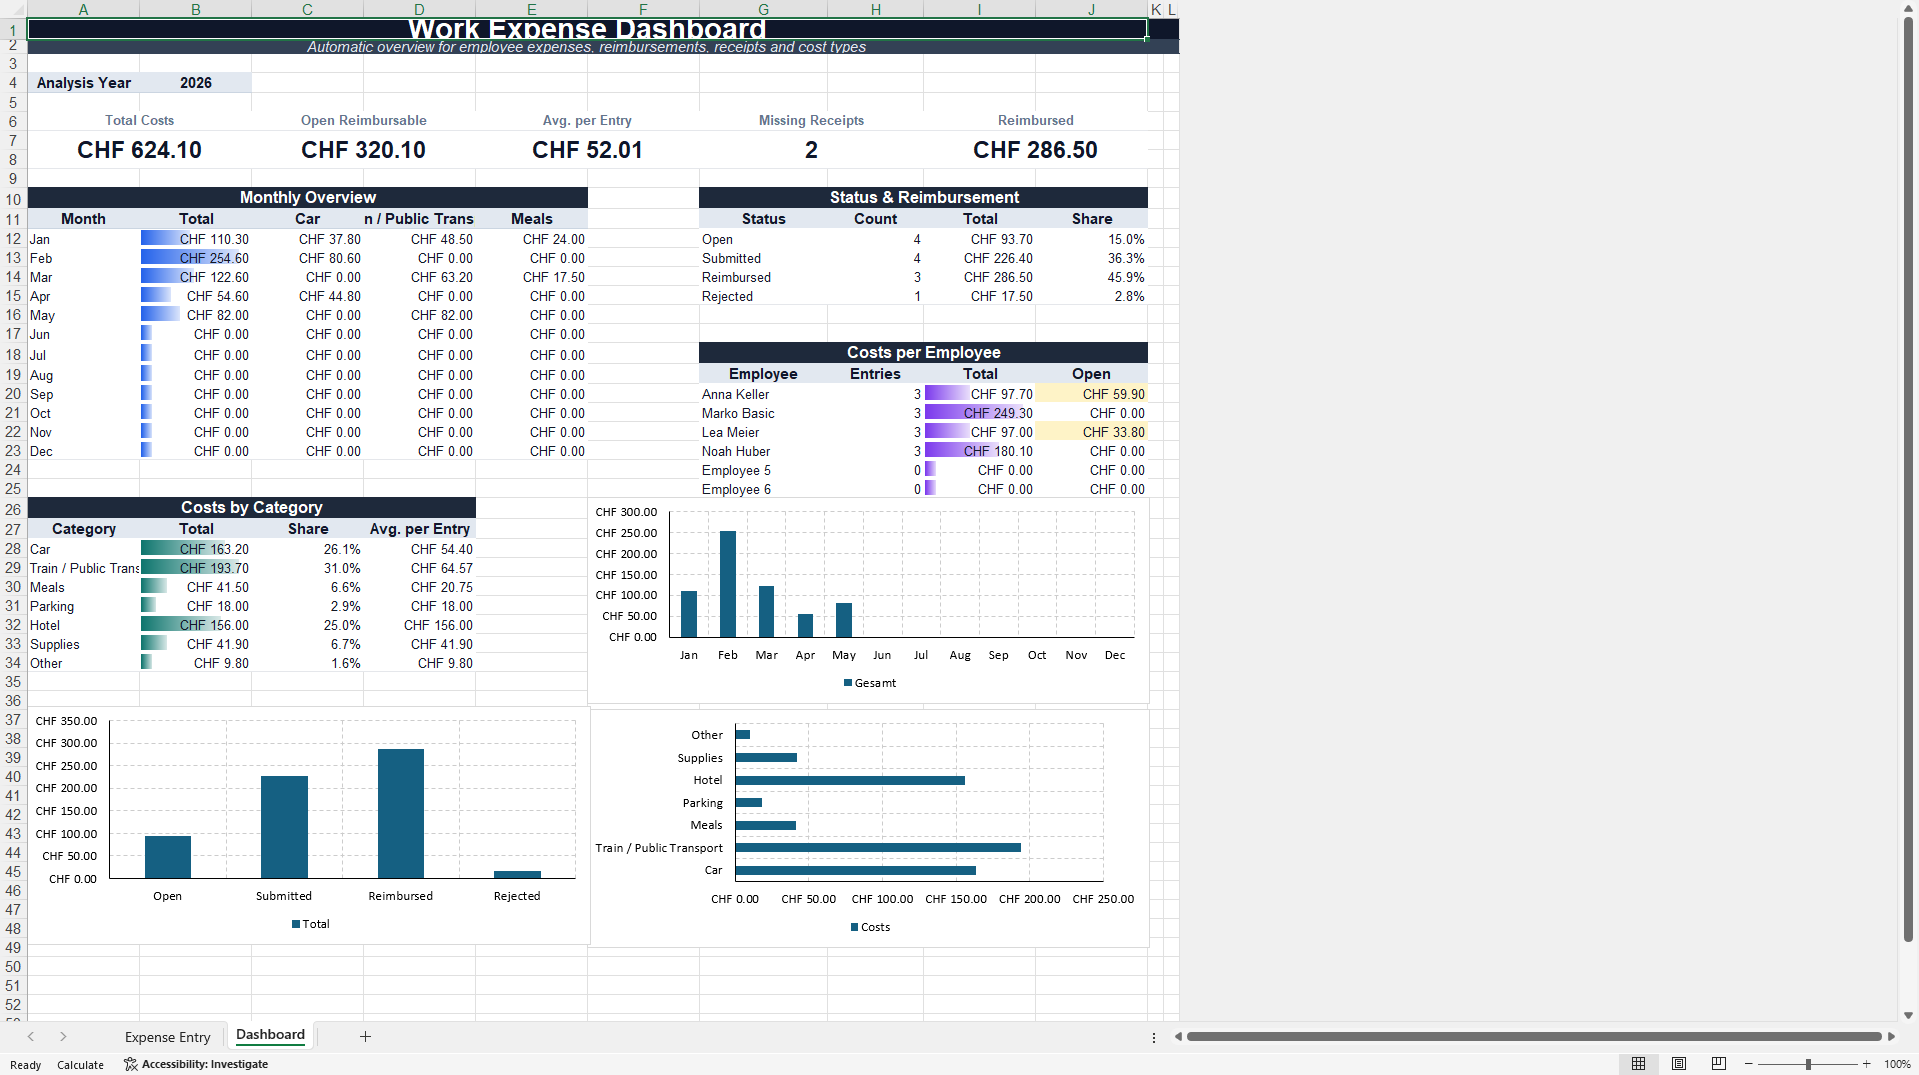Select column J header
This screenshot has height=1075, width=1919.
click(x=1091, y=9)
